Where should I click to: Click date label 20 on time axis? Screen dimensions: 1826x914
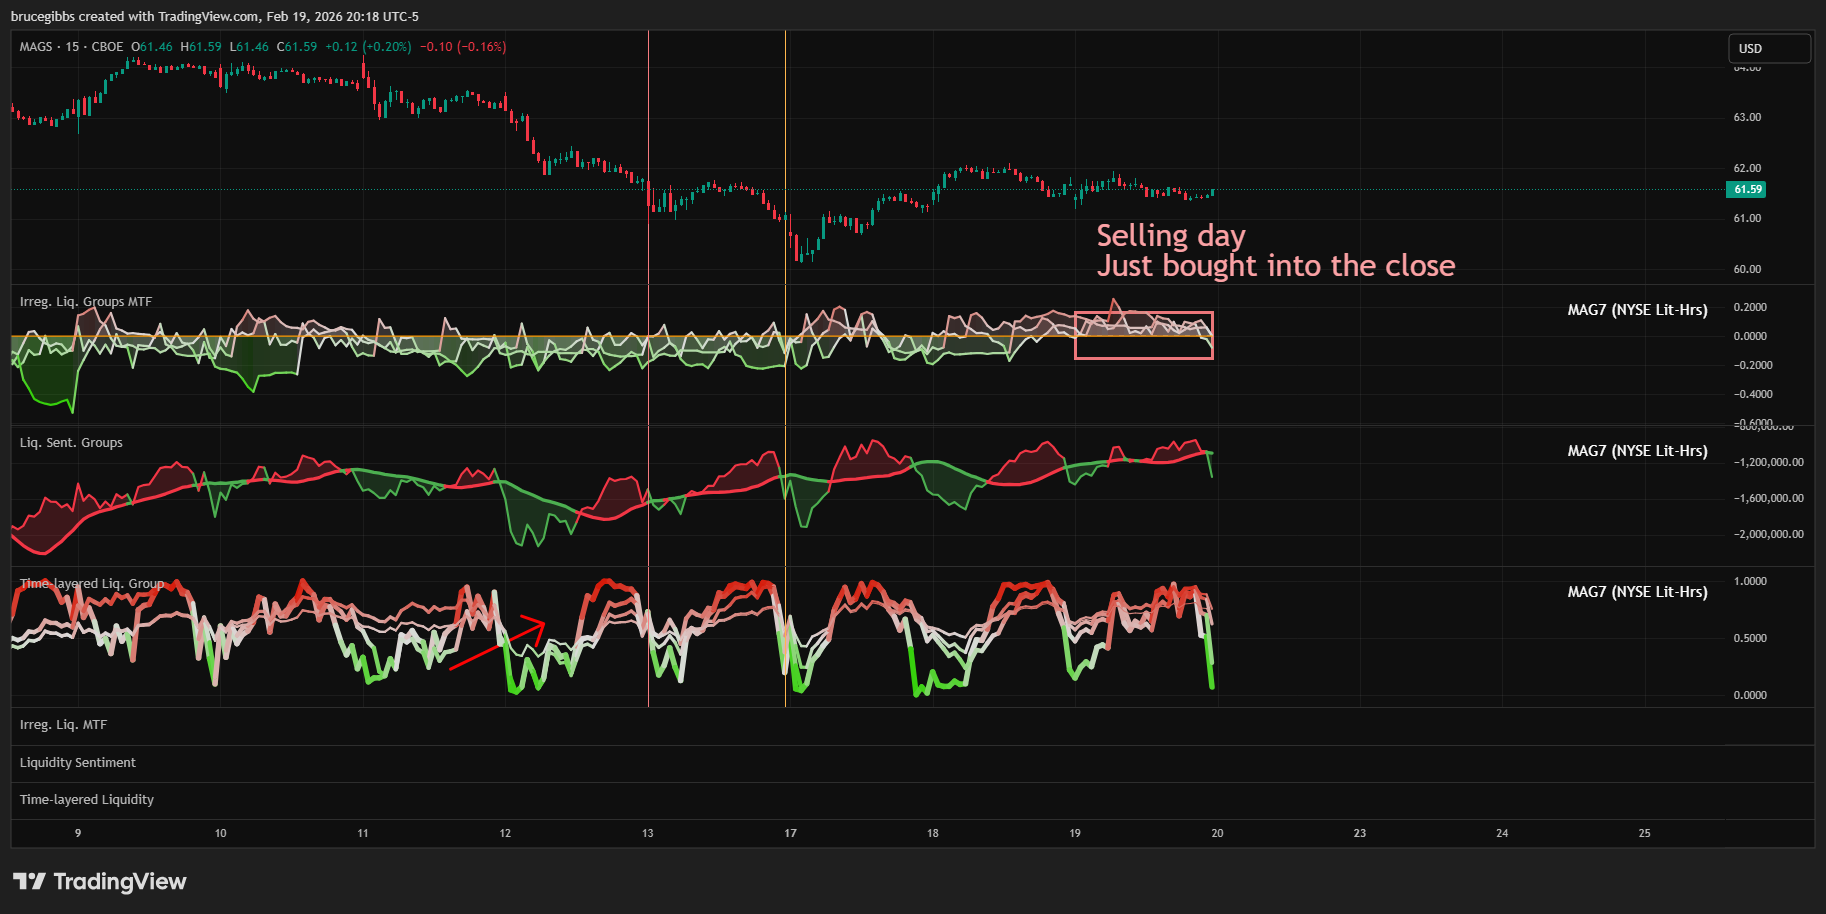point(1217,833)
